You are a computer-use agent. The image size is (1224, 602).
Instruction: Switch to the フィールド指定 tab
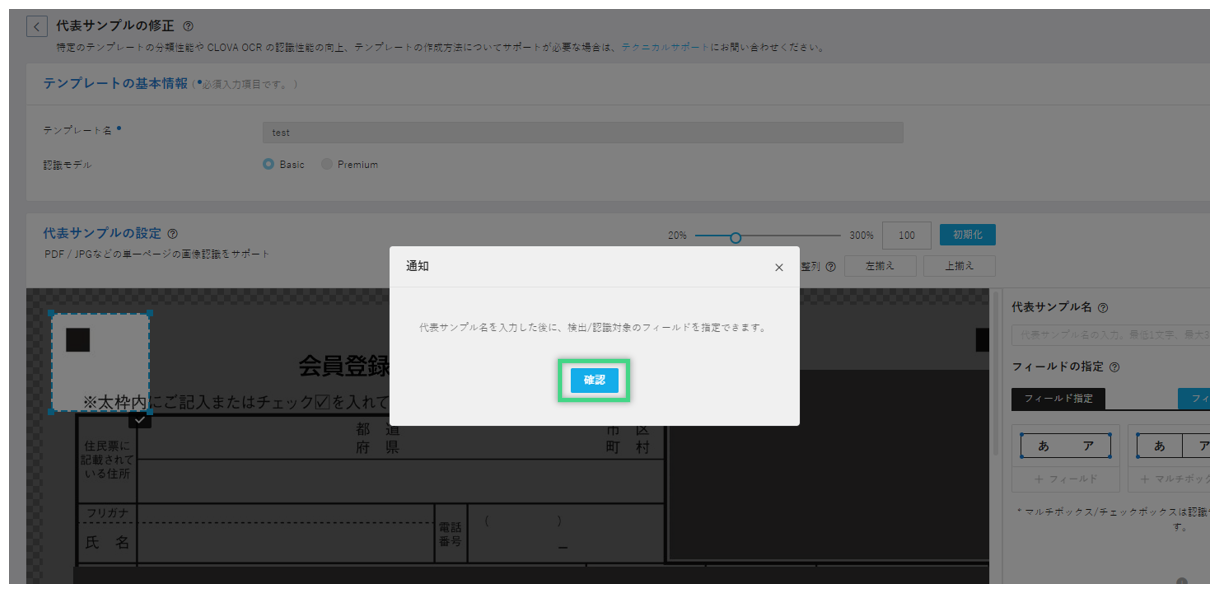click(1058, 399)
